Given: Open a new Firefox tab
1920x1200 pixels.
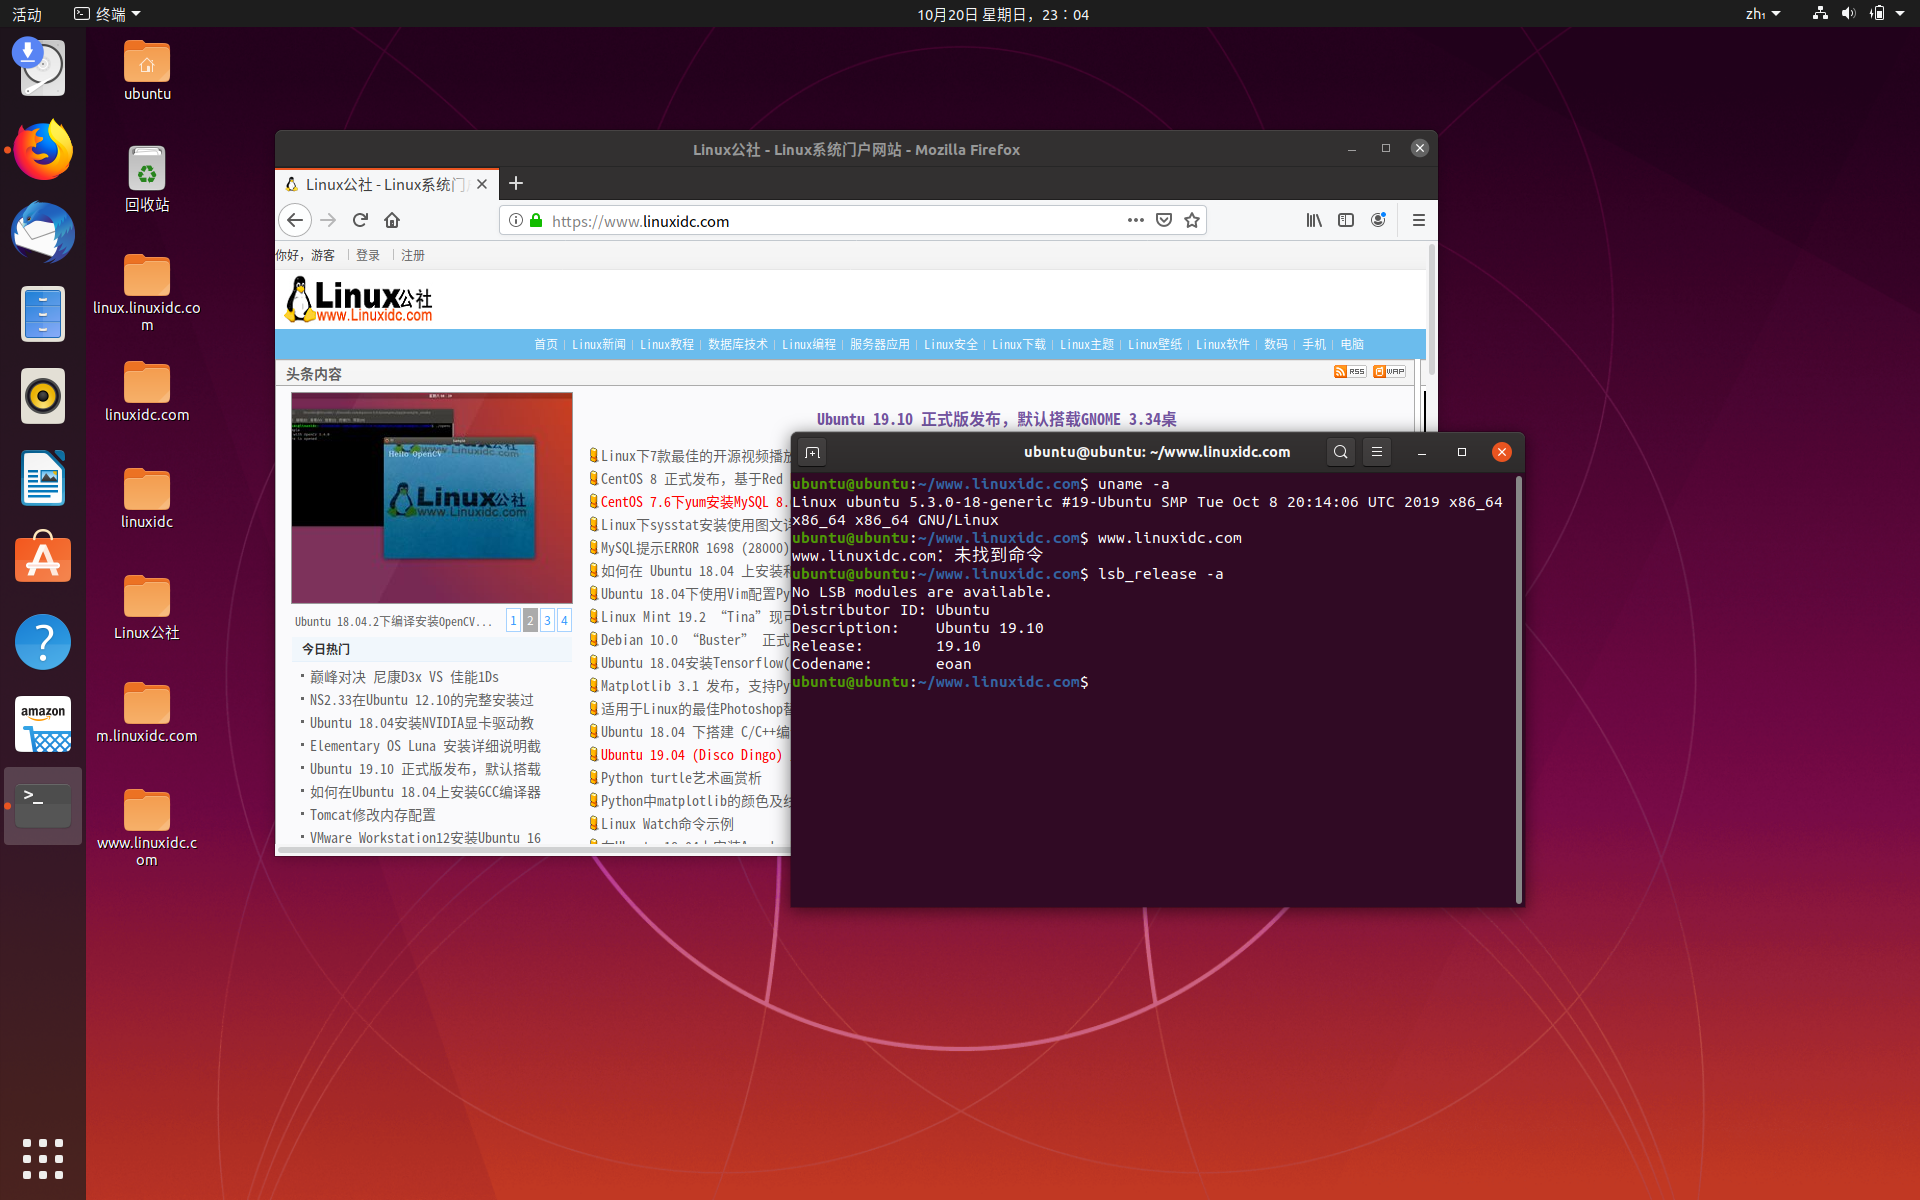Looking at the screenshot, I should coord(516,183).
